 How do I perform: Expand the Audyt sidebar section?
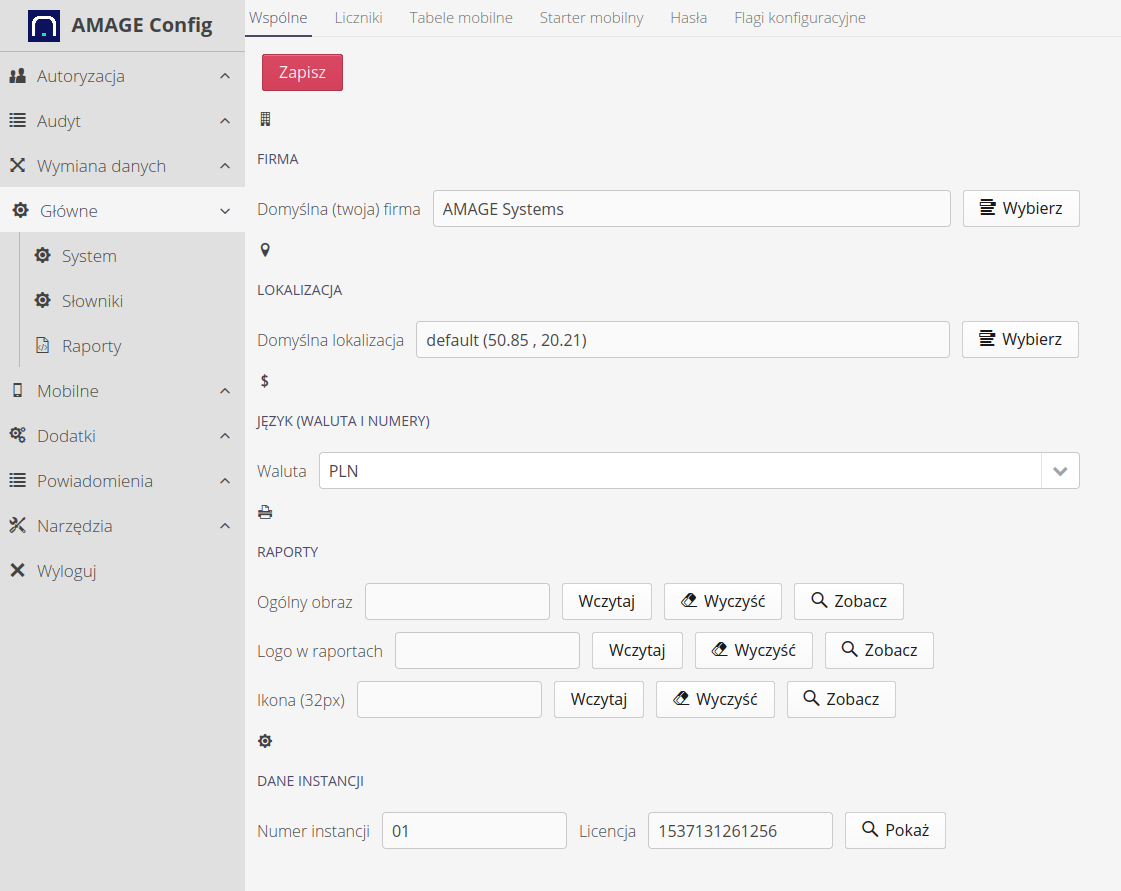[x=225, y=121]
